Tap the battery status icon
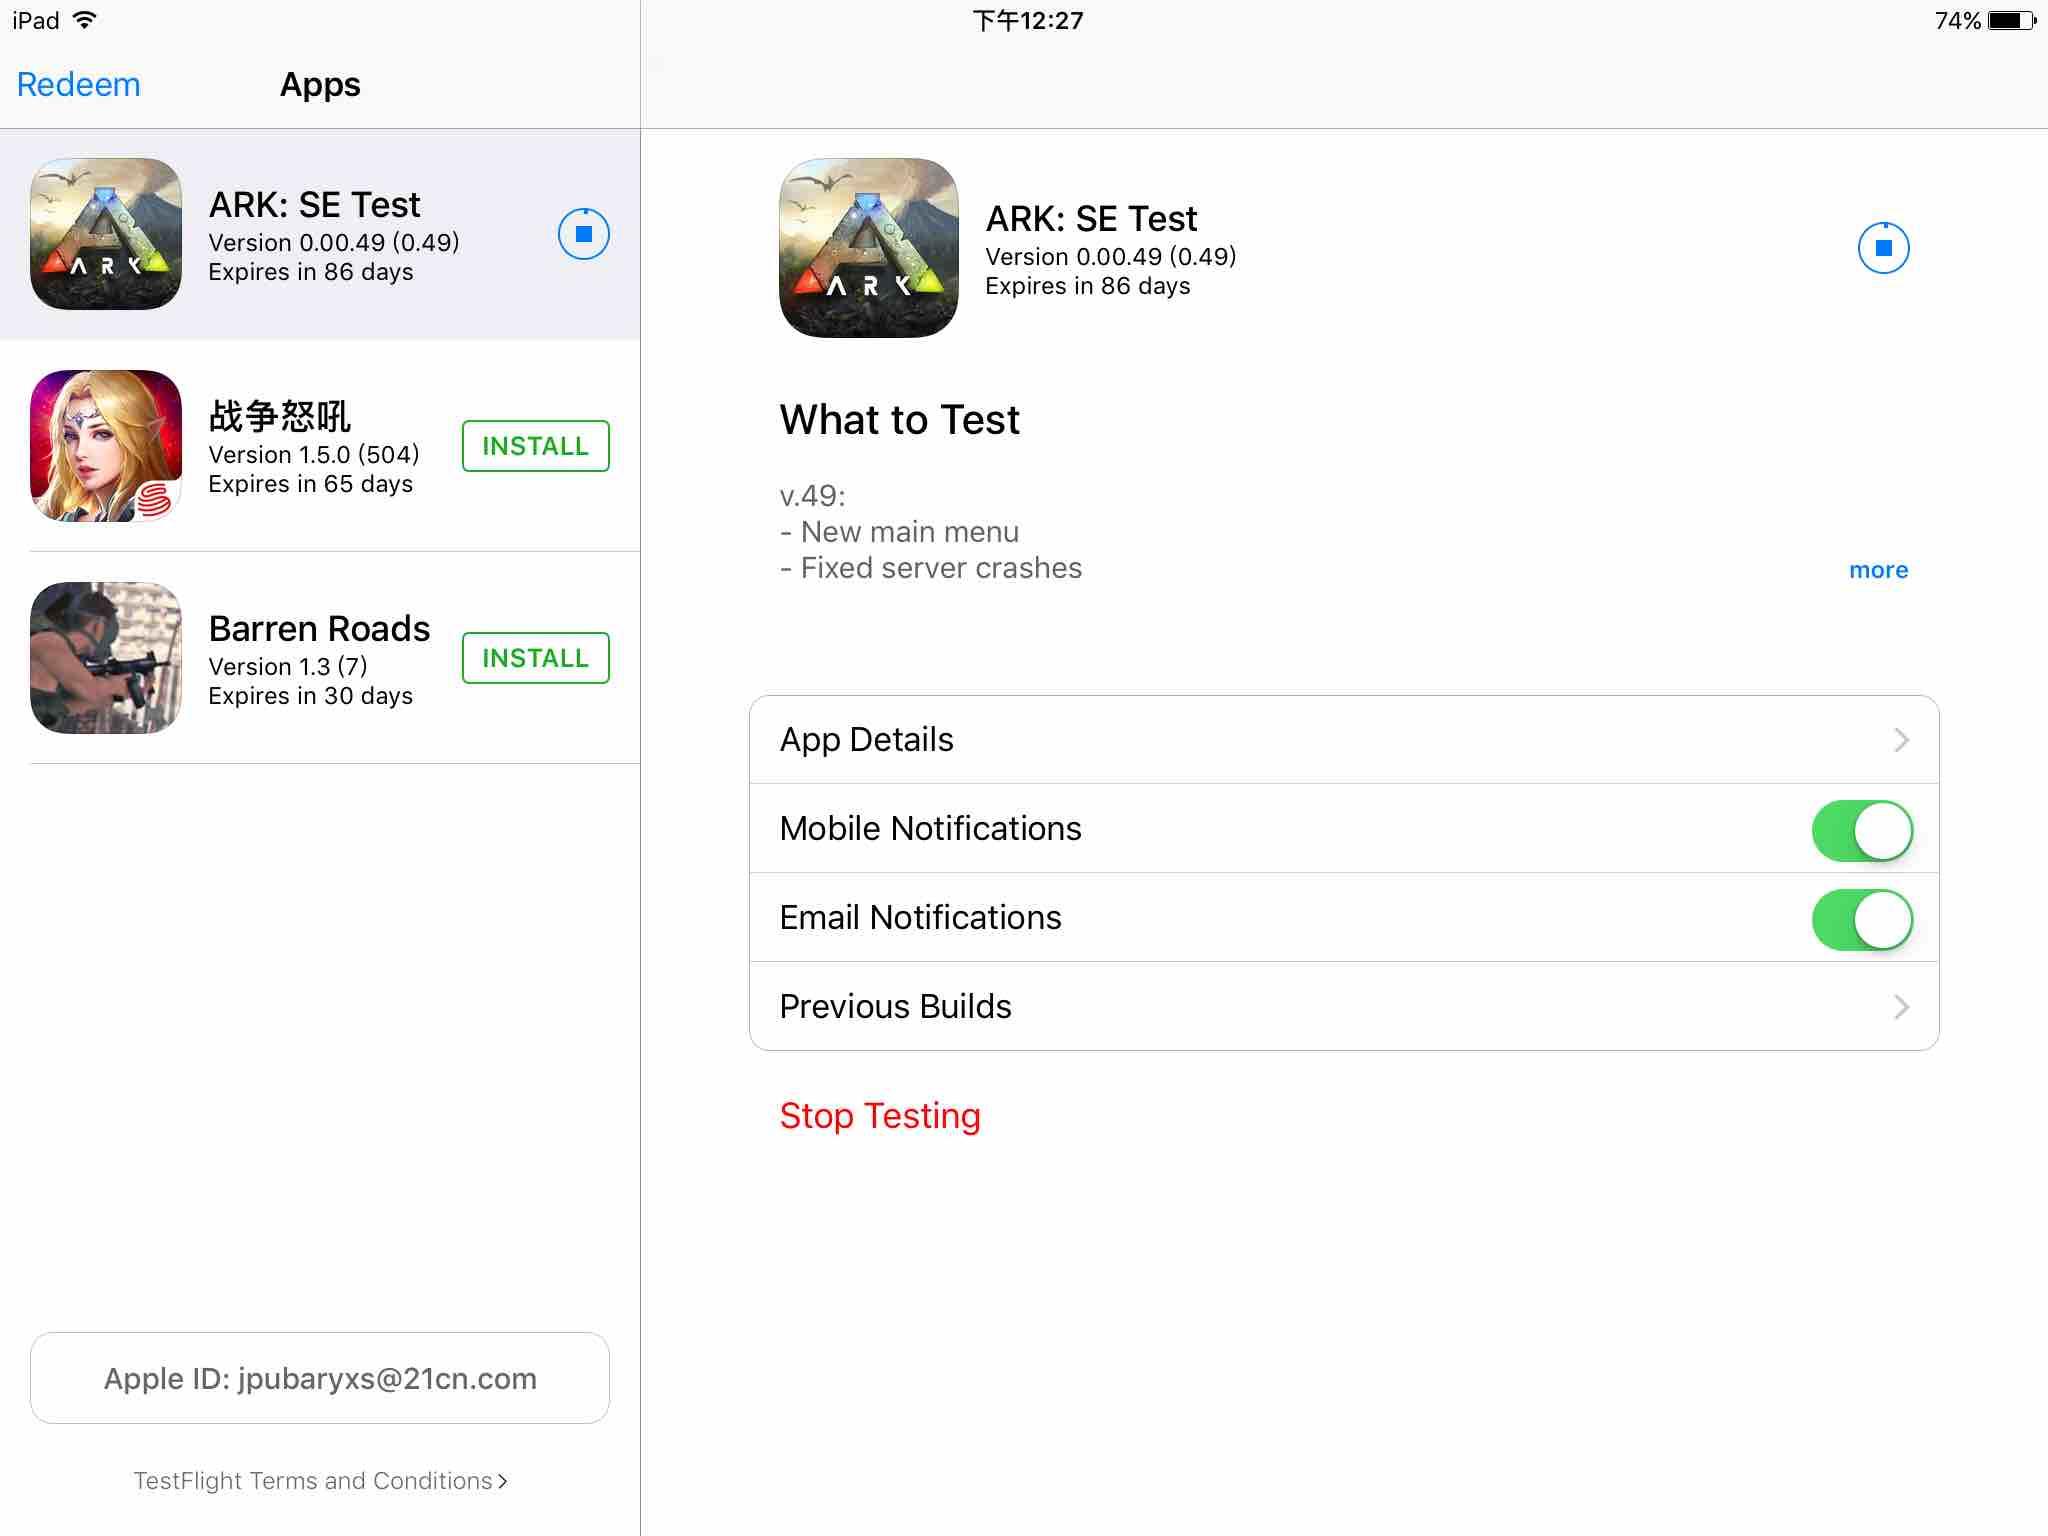This screenshot has width=2048, height=1536. pos(2012,20)
